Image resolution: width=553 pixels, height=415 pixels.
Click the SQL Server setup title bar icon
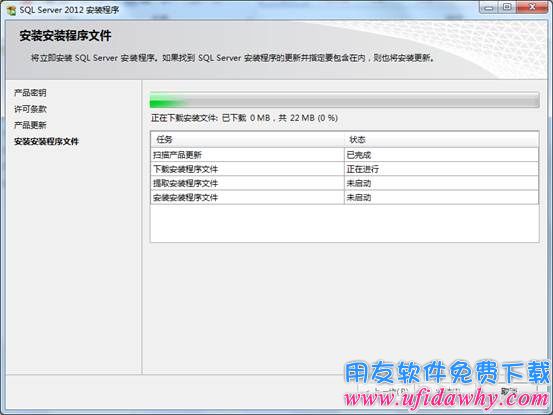click(11, 10)
